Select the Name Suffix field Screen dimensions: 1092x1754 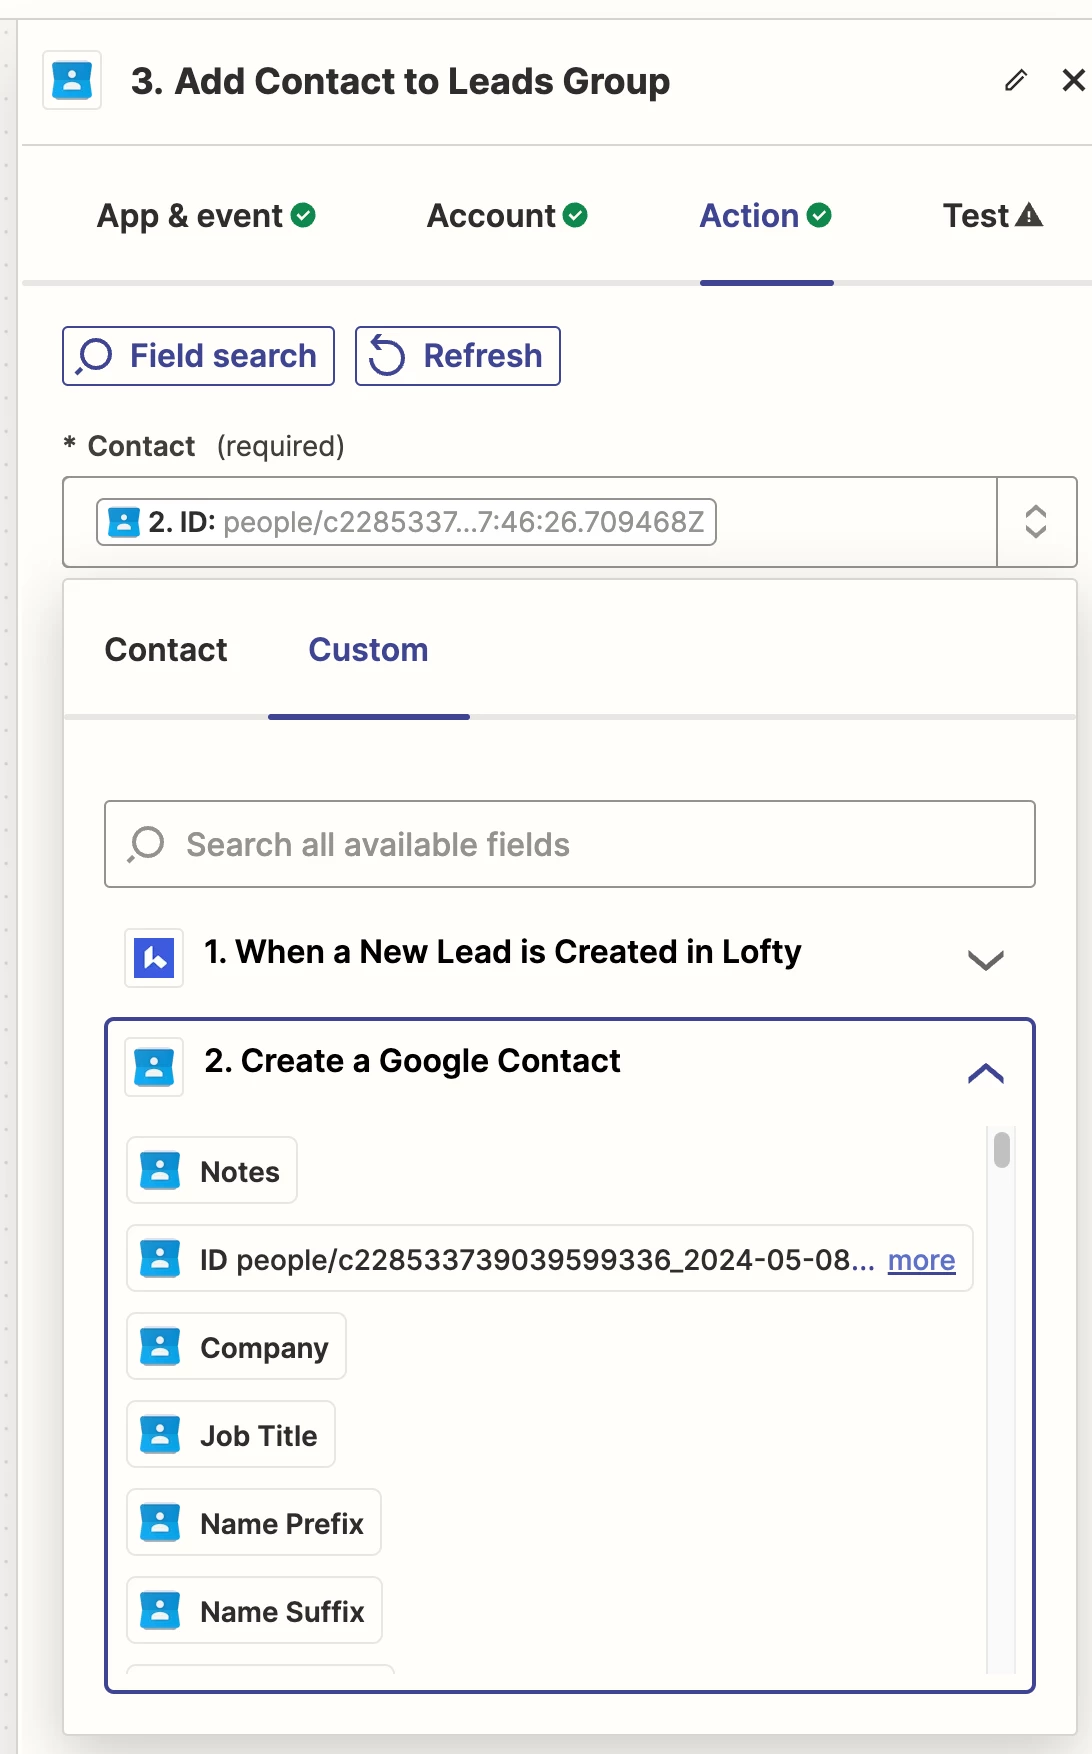(254, 1610)
